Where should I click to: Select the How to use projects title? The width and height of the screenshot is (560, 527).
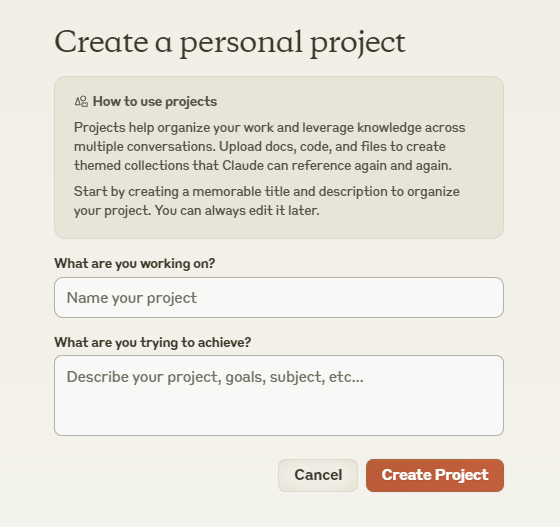pyautogui.click(x=155, y=101)
